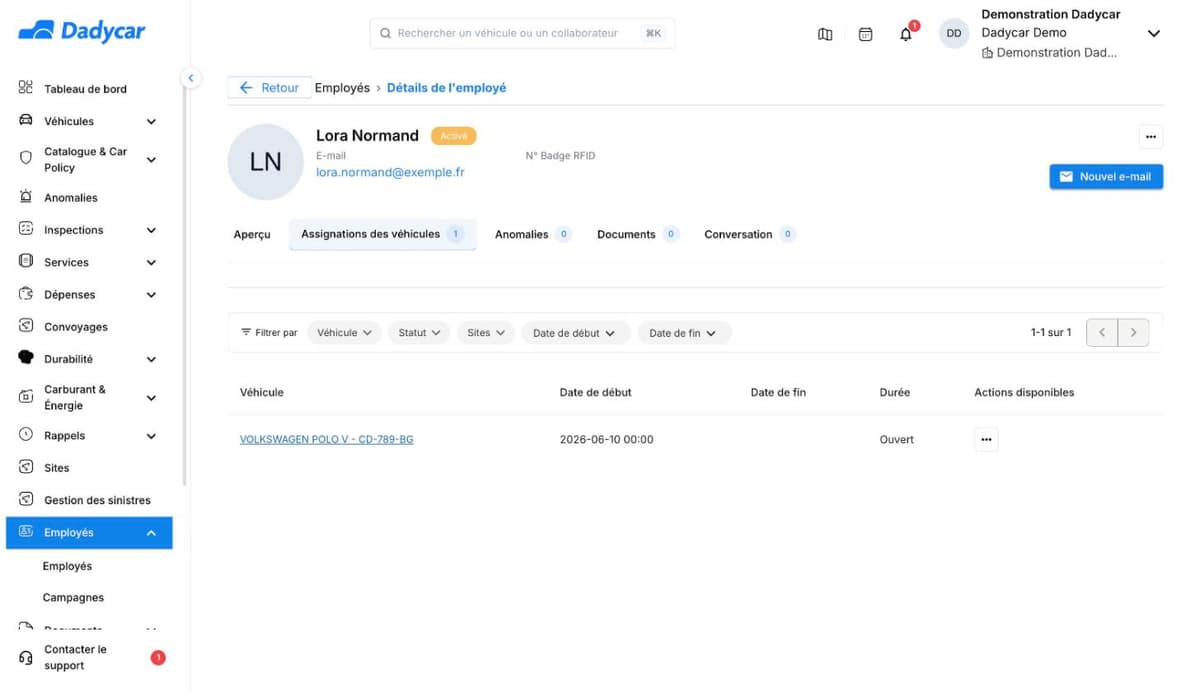Sort by Date de début column header

[x=595, y=393]
